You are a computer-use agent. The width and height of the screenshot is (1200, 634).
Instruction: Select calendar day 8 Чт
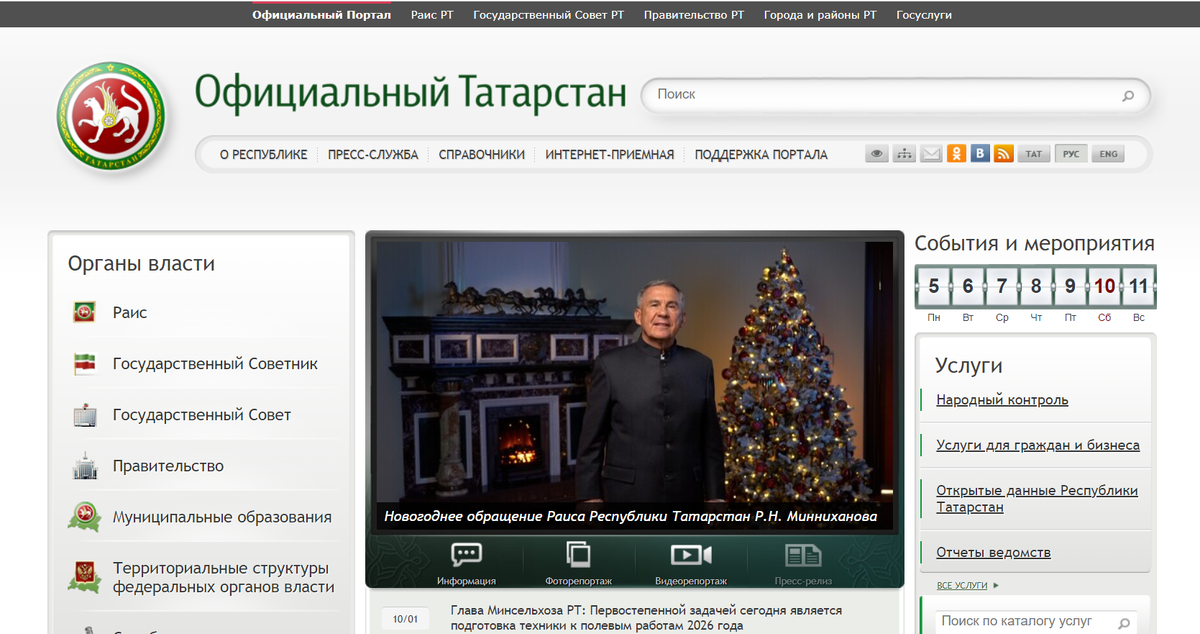[1036, 287]
